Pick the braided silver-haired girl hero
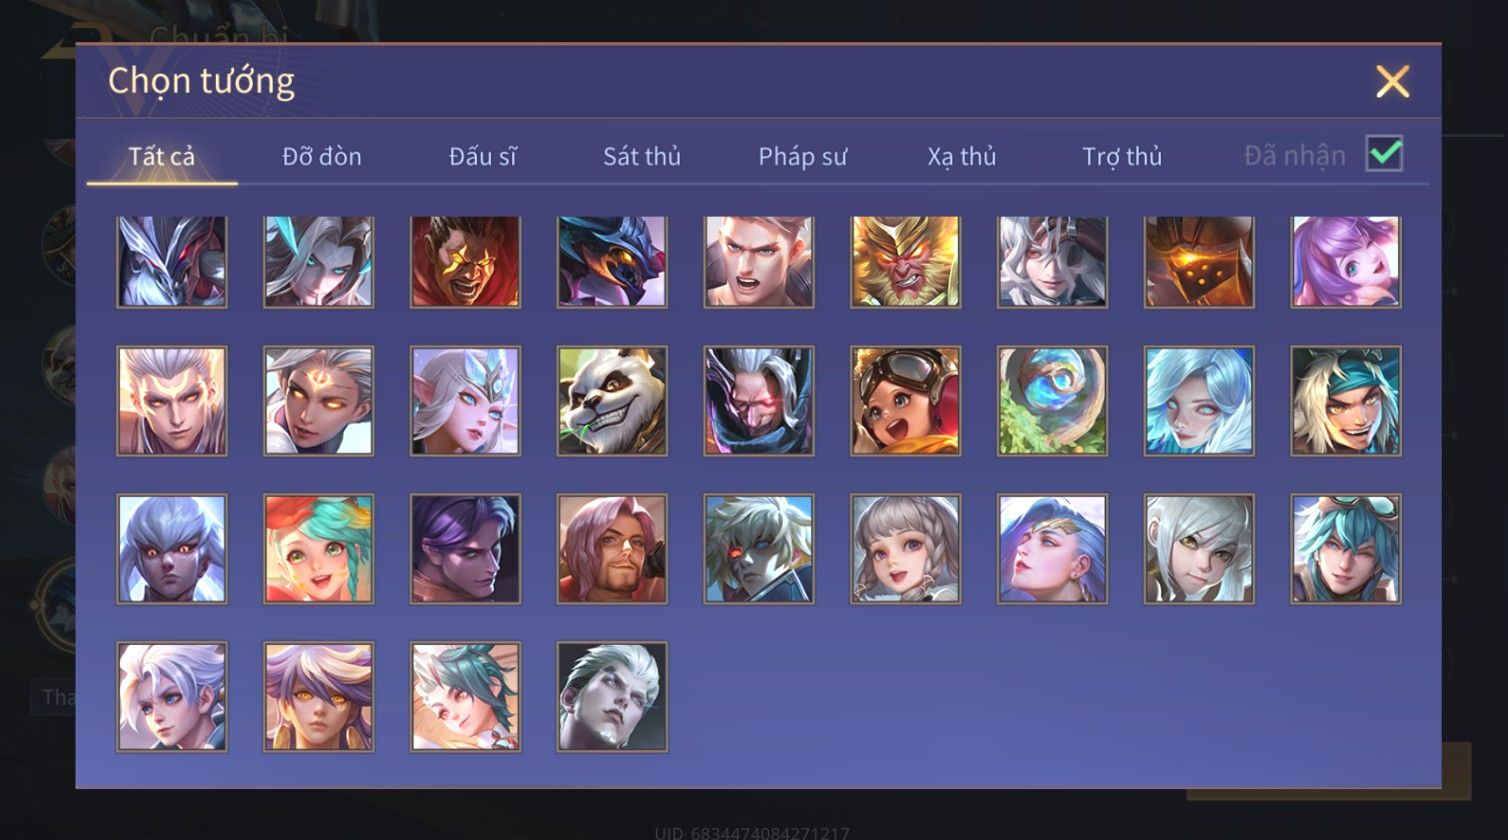The height and width of the screenshot is (840, 1508). pyautogui.click(x=905, y=549)
